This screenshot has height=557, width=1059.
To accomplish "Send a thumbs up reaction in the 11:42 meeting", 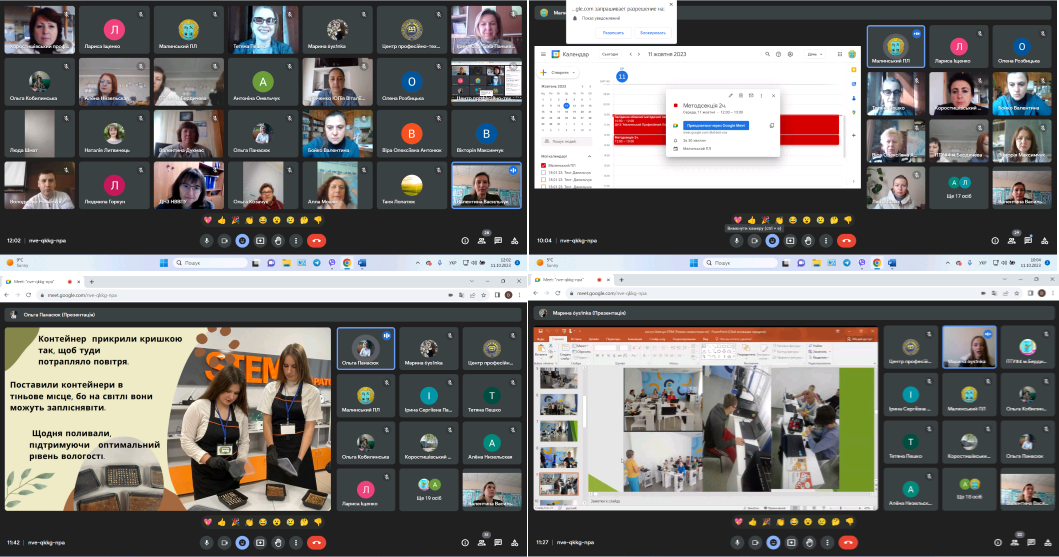I will tap(222, 522).
